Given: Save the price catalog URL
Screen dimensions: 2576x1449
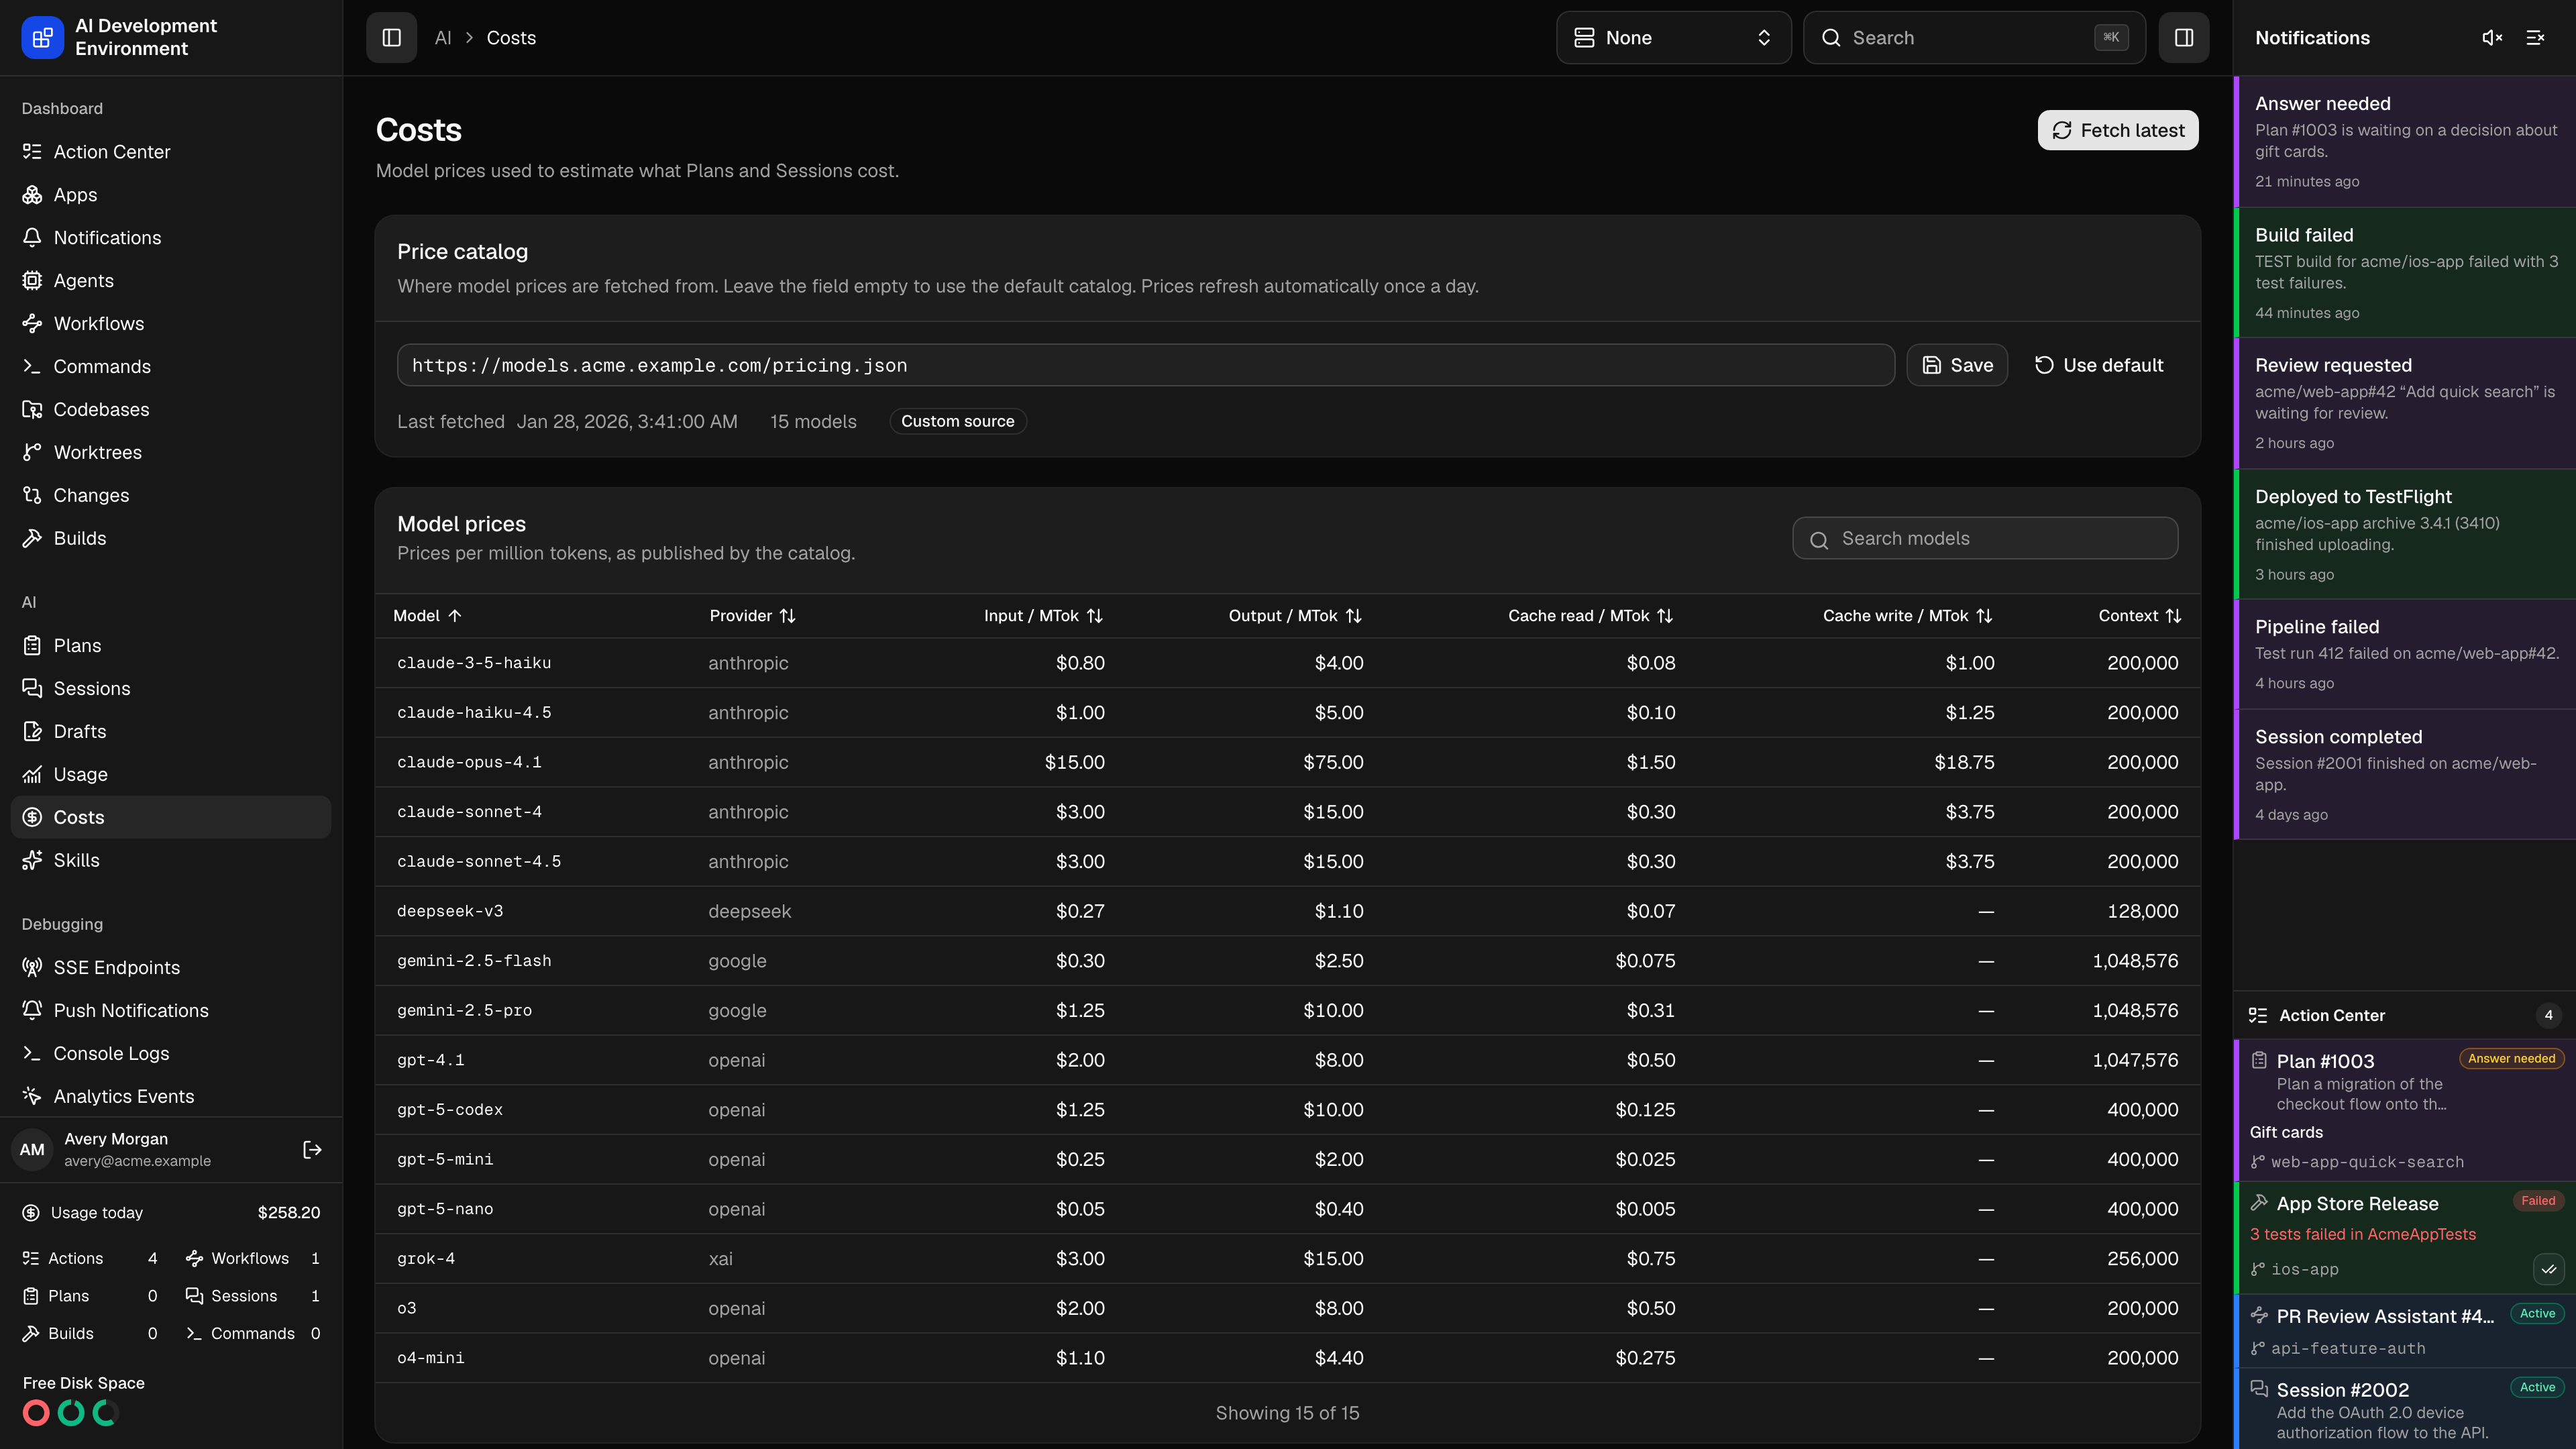Looking at the screenshot, I should [1957, 365].
